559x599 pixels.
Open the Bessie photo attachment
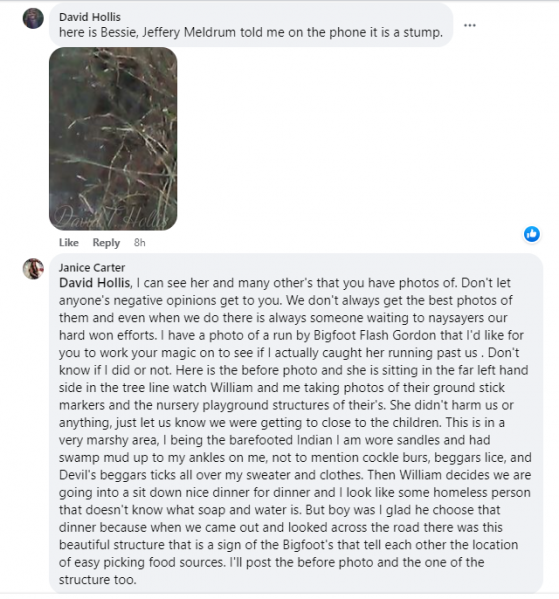[x=113, y=139]
